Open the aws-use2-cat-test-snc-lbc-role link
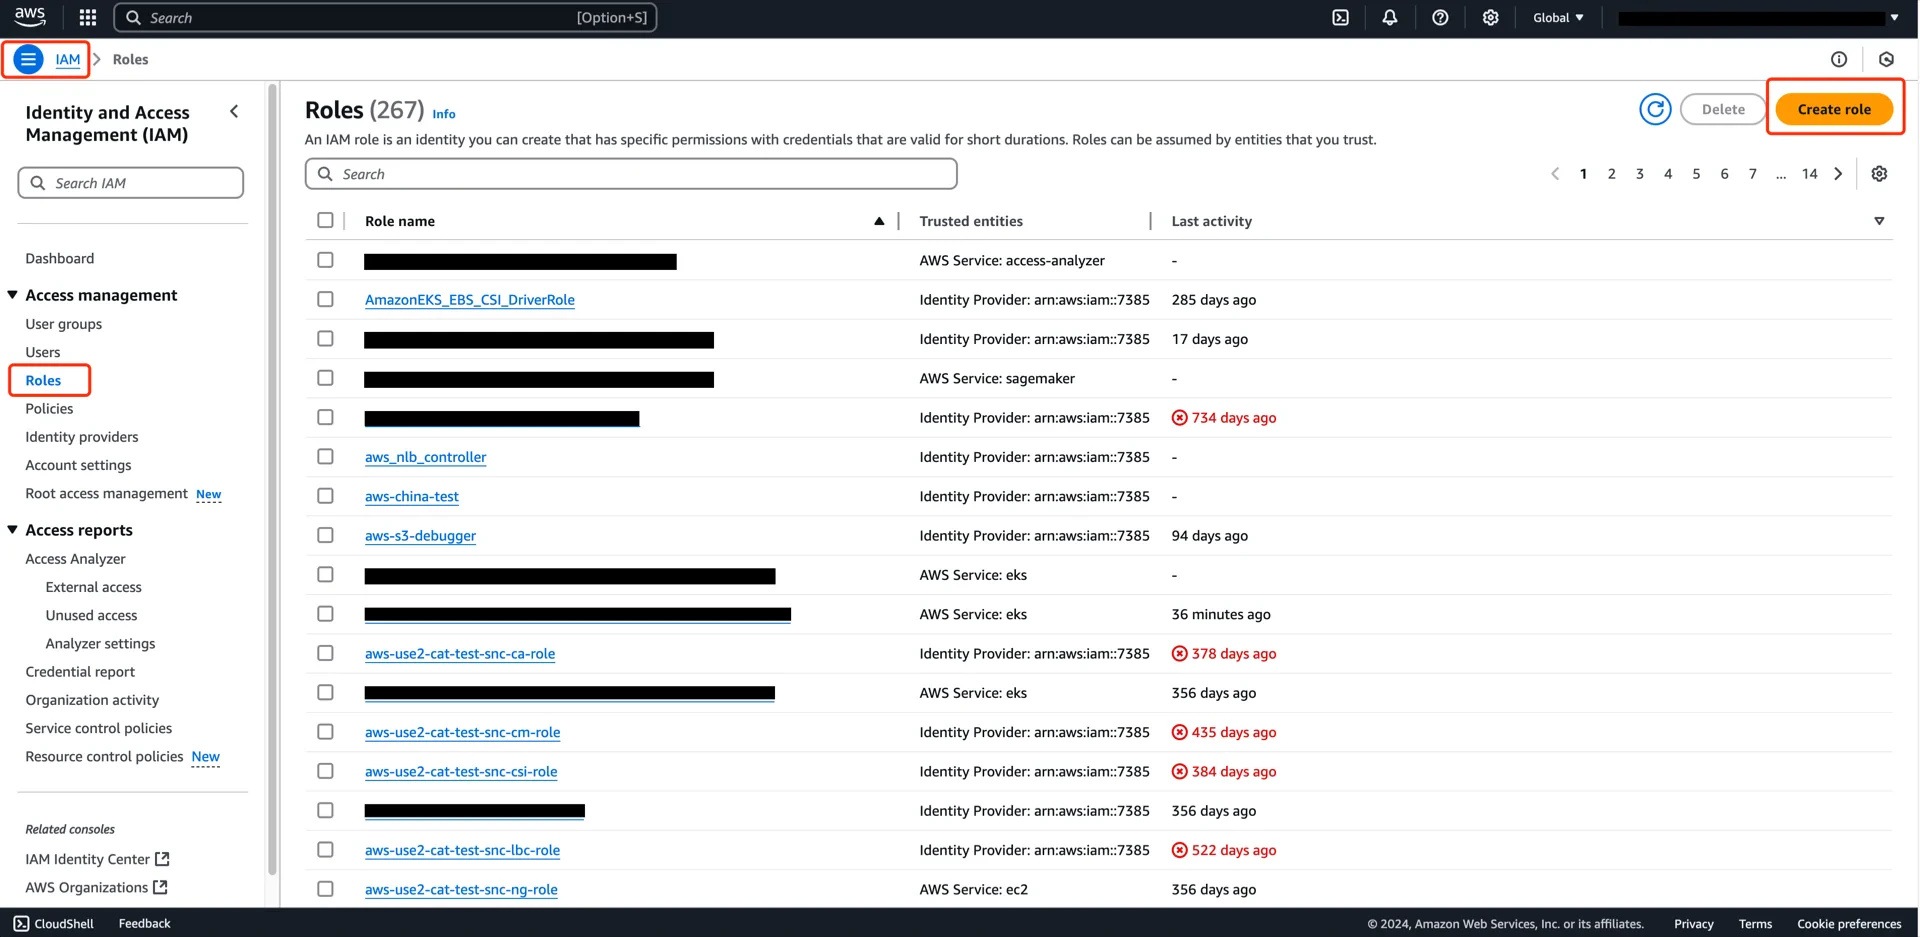This screenshot has height=937, width=1920. click(462, 850)
